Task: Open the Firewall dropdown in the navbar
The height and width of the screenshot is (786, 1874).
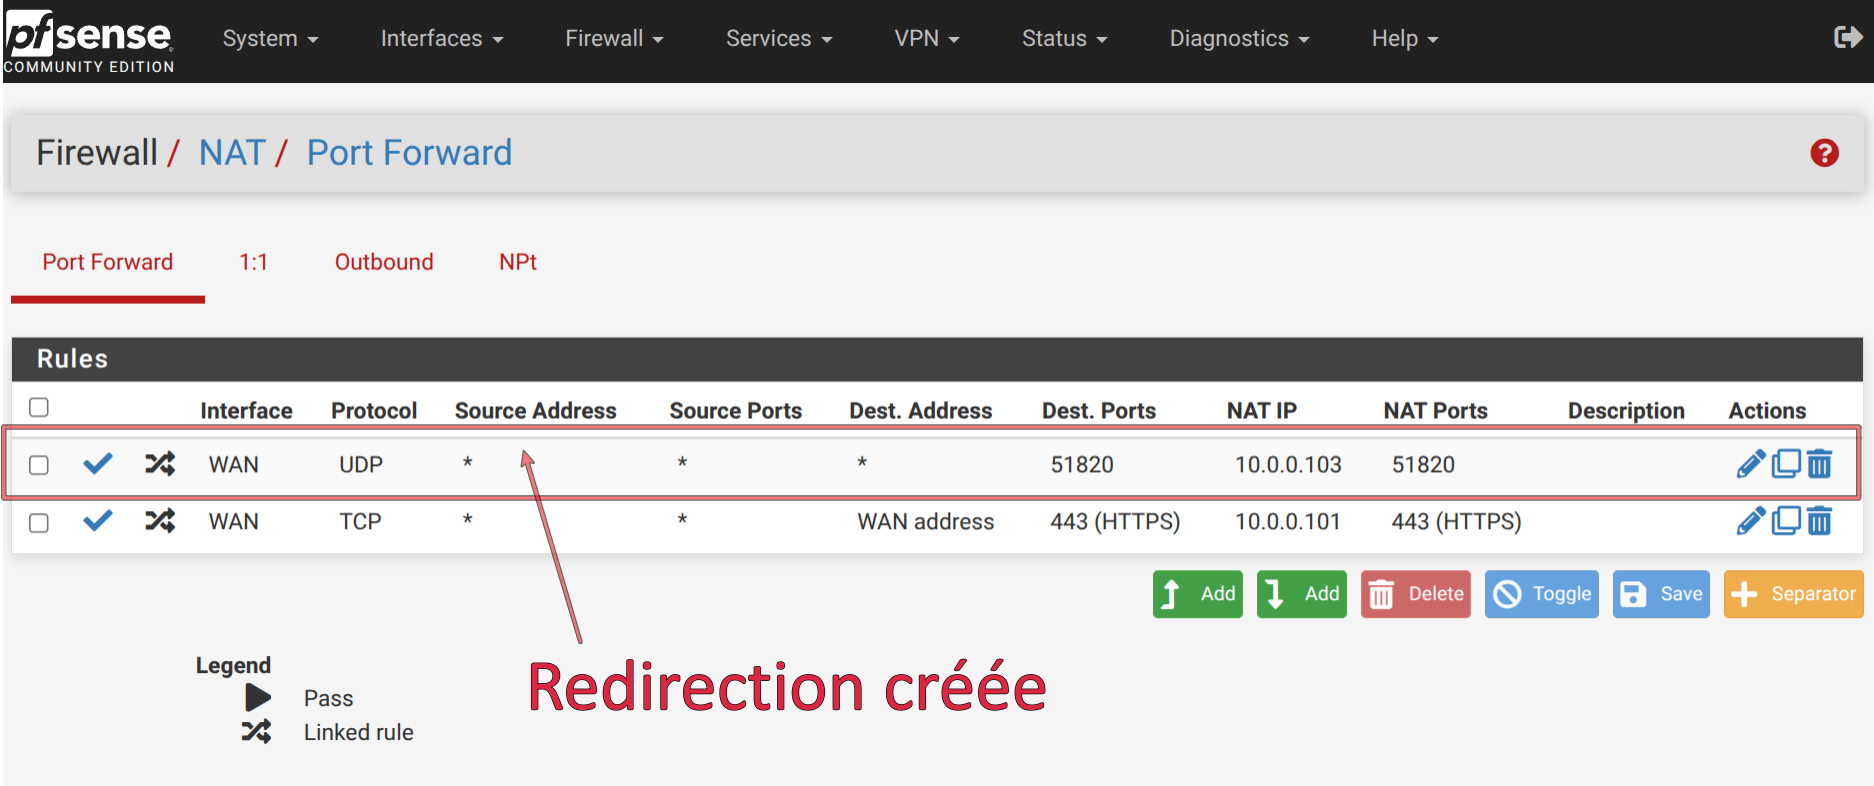Action: click(x=614, y=39)
